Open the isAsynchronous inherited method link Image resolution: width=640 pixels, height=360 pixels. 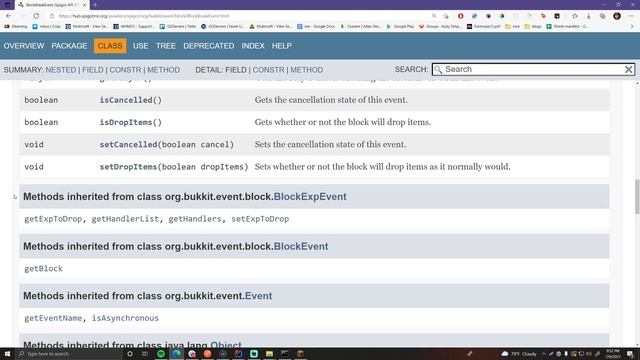coord(125,318)
